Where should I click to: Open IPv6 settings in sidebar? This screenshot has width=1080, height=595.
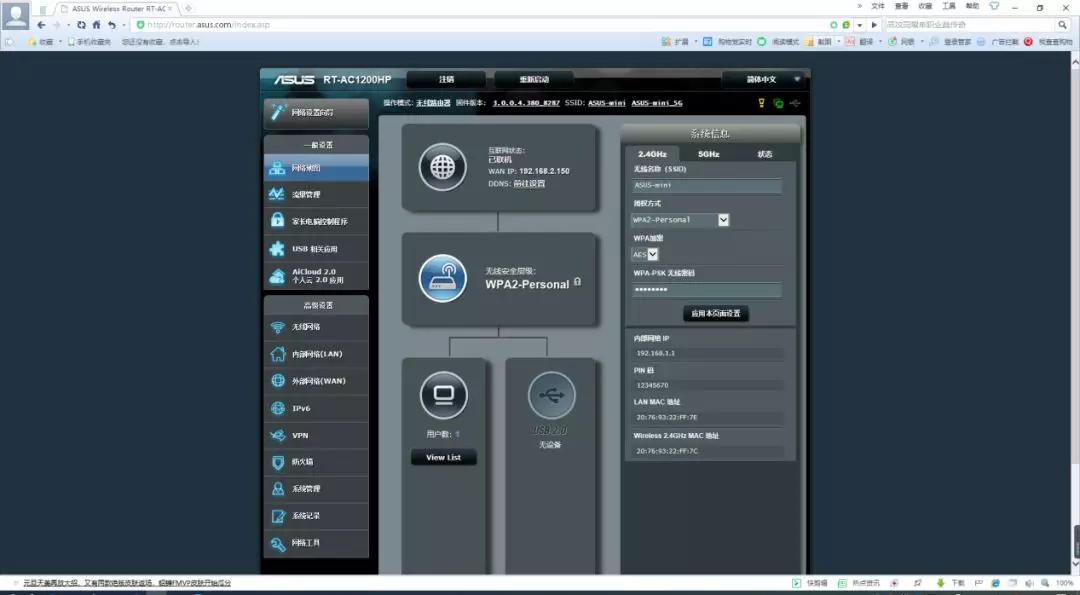[316, 408]
